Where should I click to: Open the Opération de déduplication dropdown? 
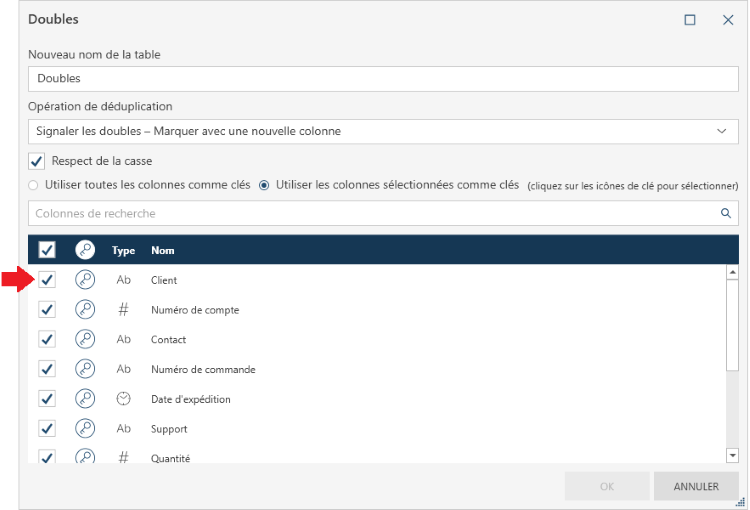pos(383,131)
